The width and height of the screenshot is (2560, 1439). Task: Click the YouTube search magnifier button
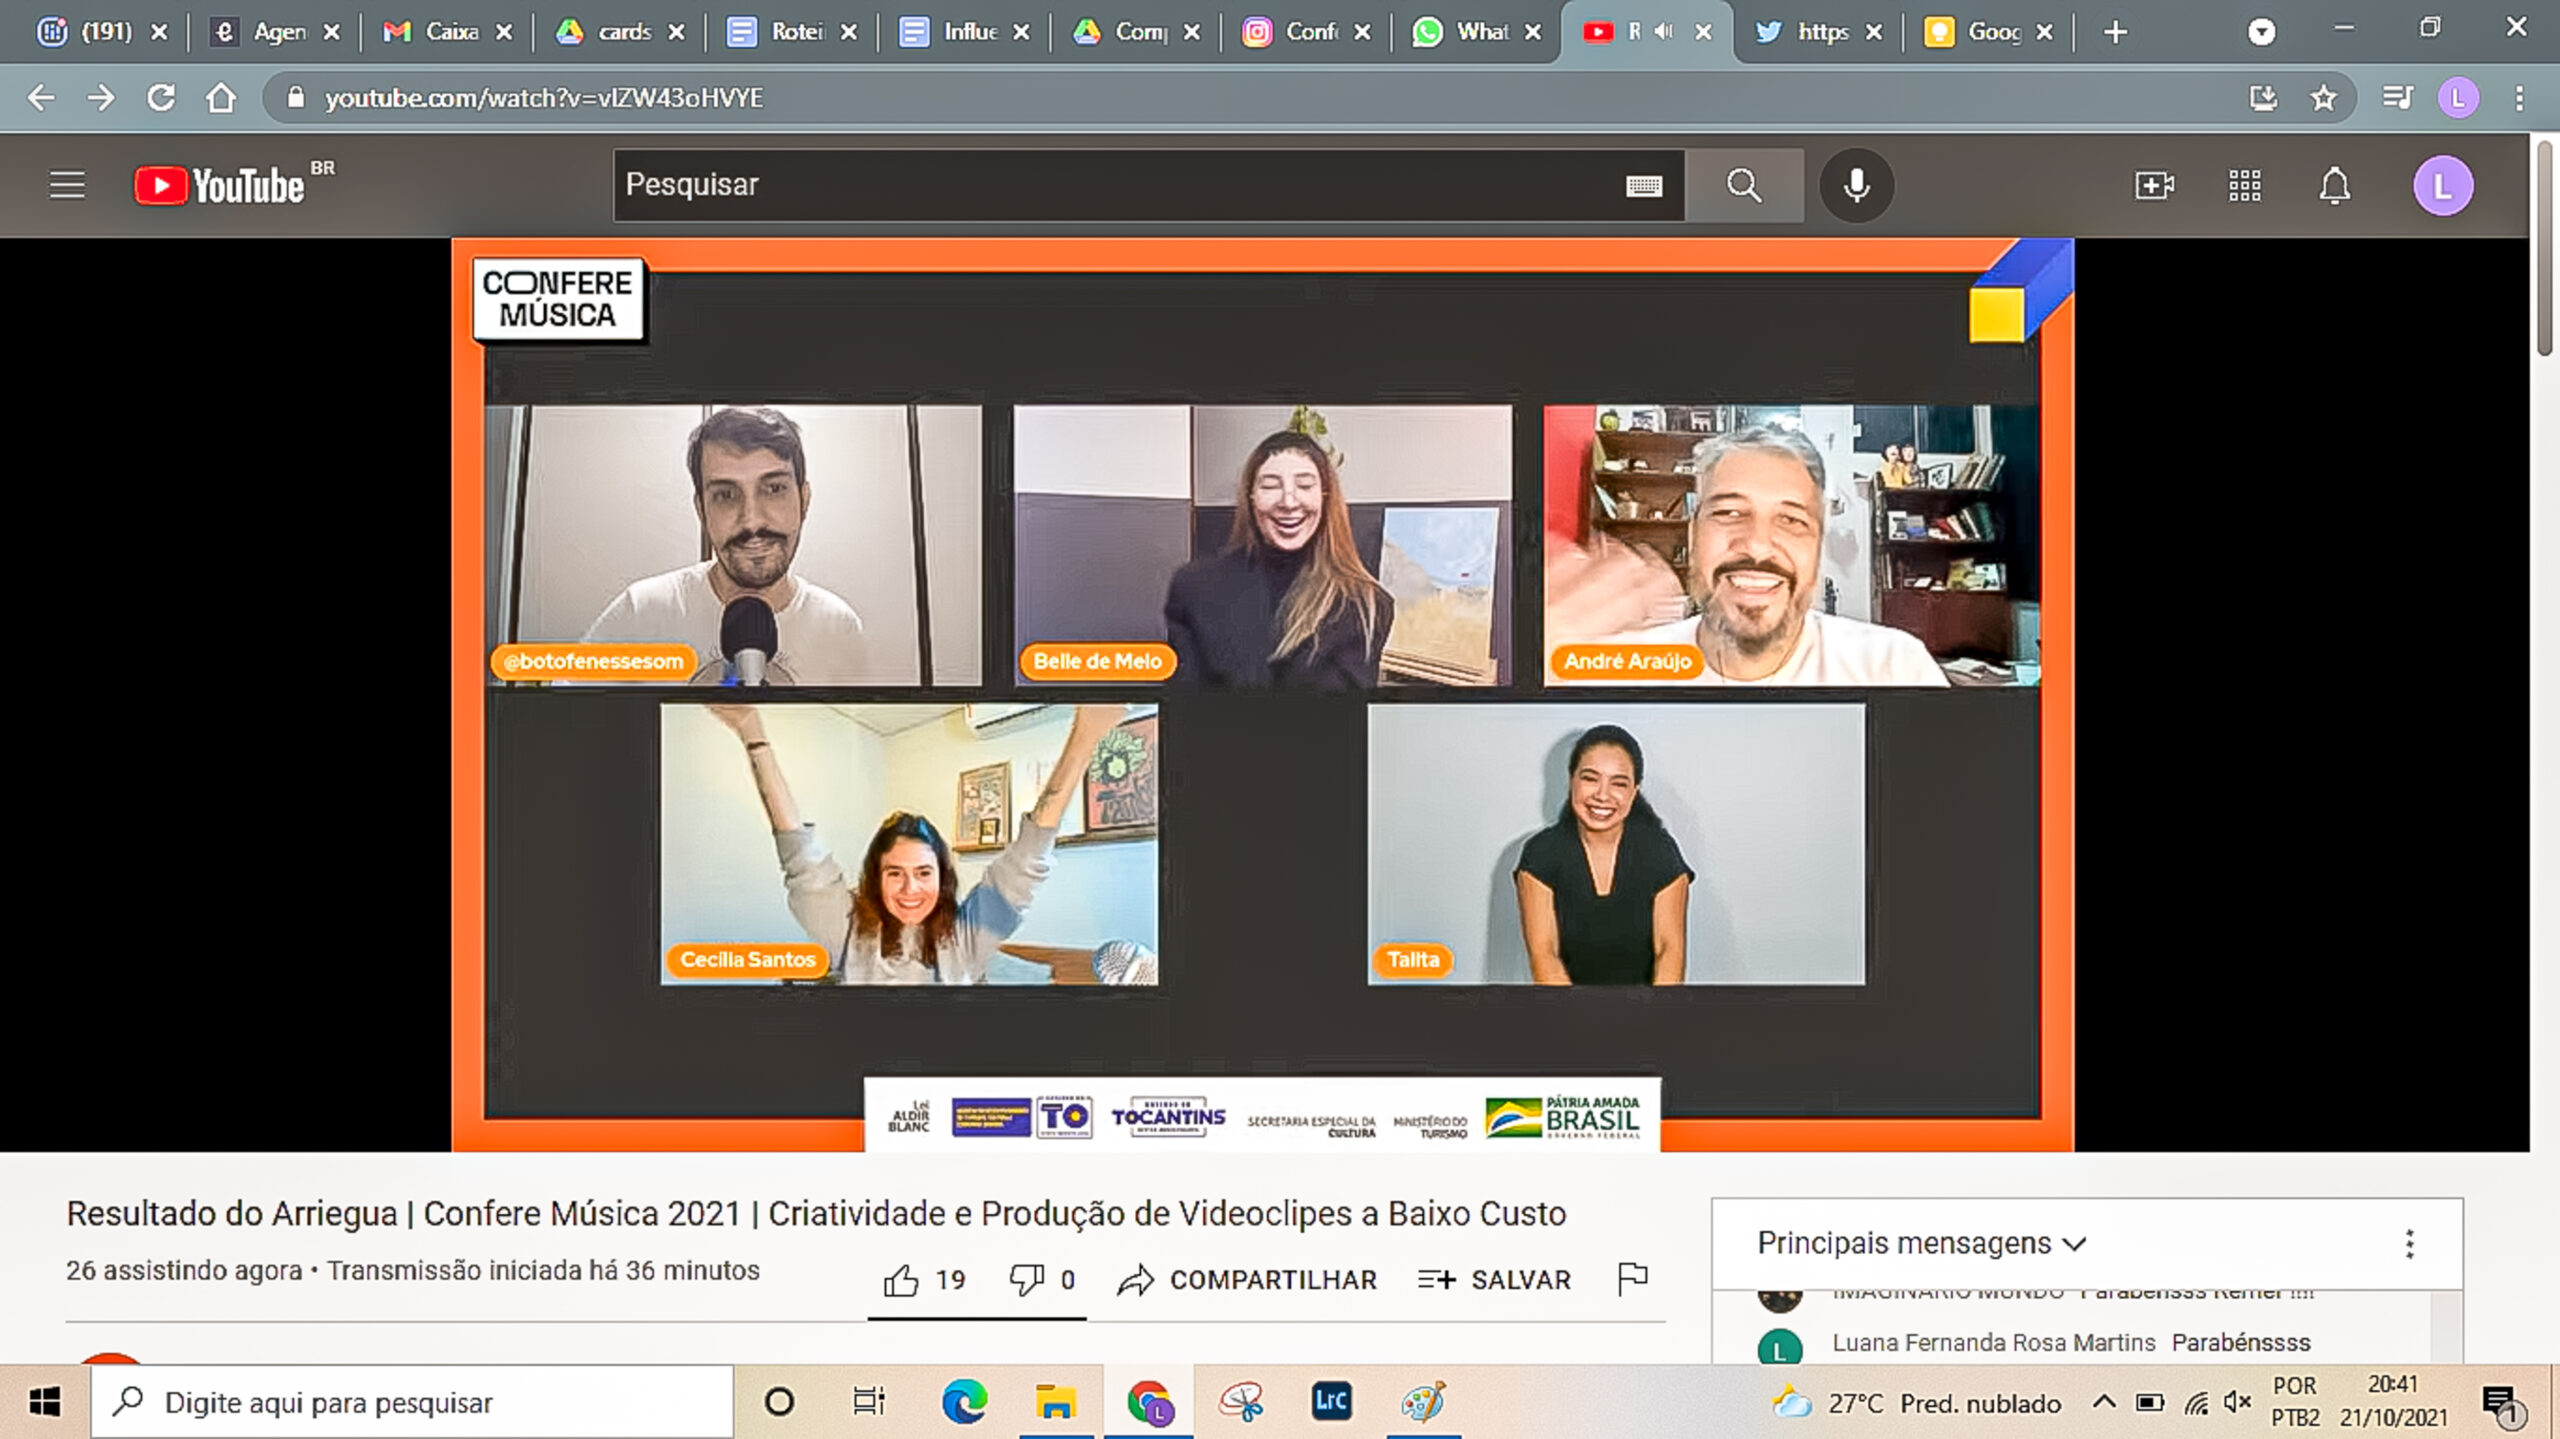pyautogui.click(x=1744, y=185)
